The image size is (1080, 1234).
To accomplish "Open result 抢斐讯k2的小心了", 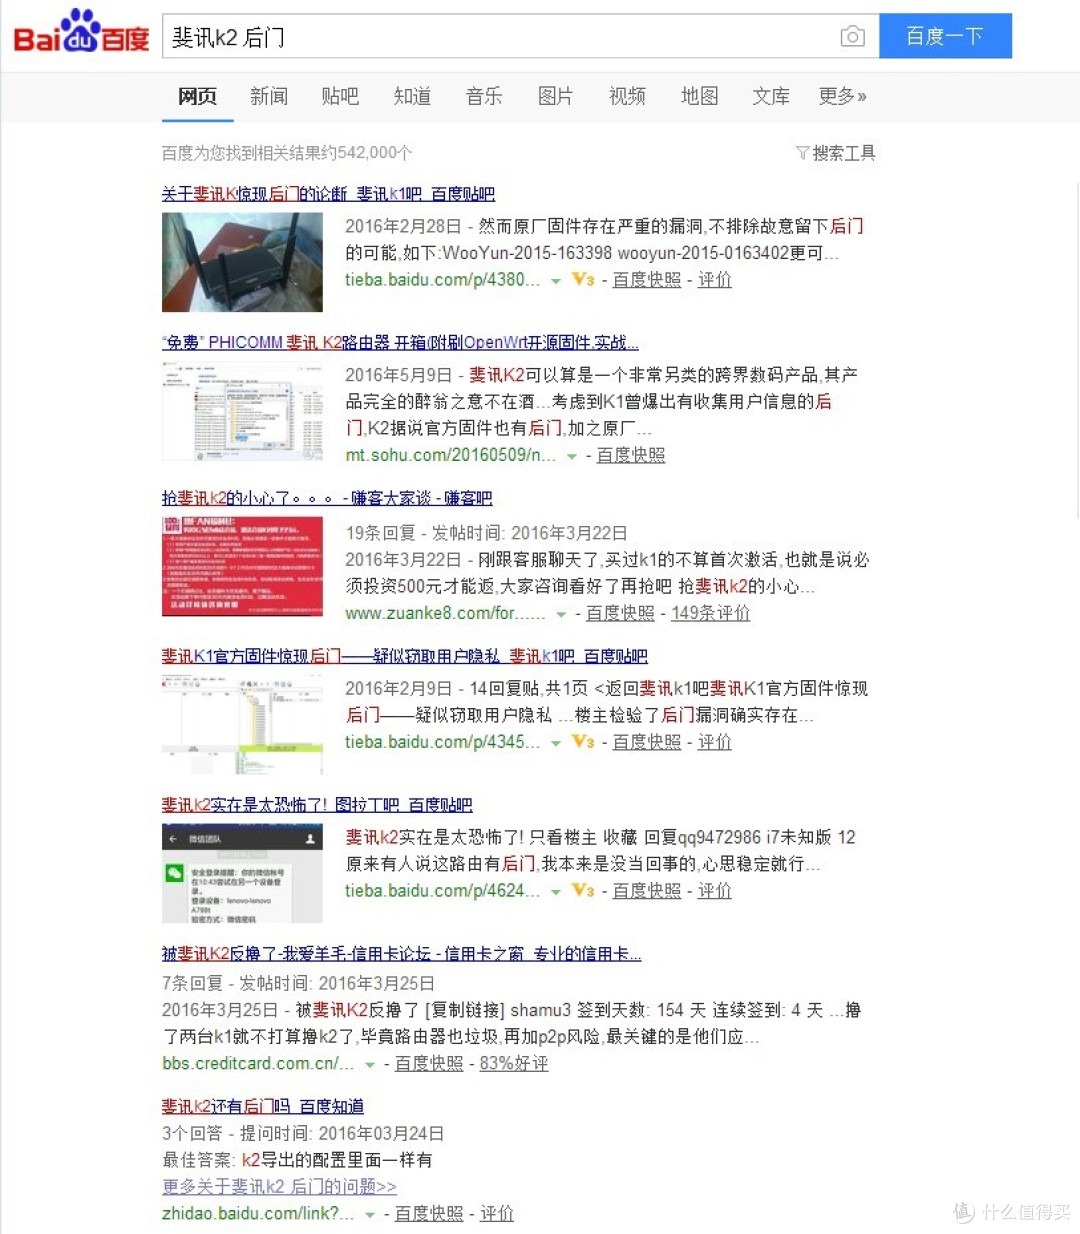I will [327, 498].
